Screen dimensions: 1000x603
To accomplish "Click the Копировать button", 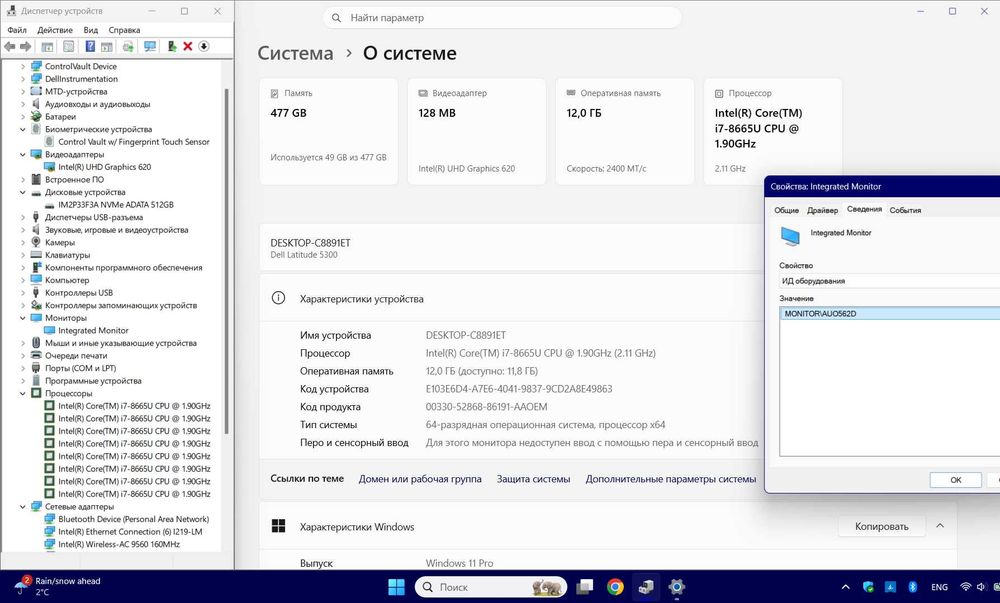I will [881, 527].
